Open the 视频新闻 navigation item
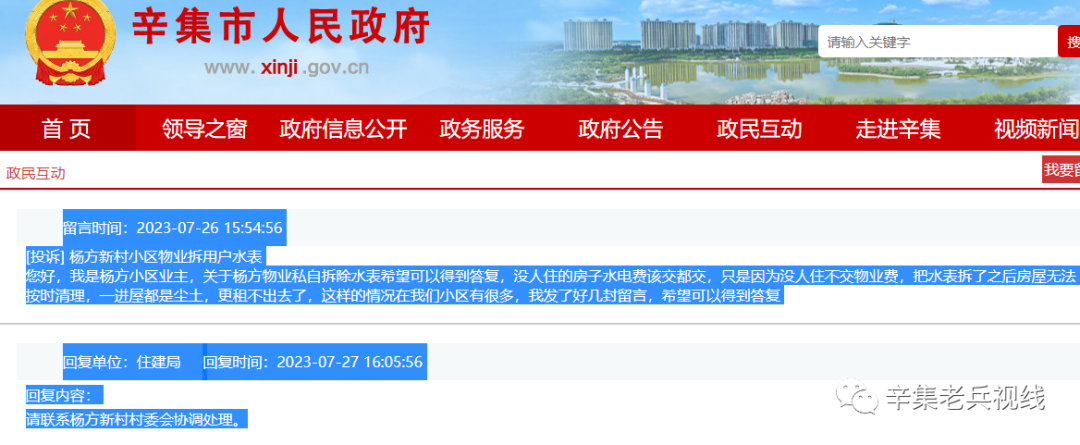 click(1037, 129)
